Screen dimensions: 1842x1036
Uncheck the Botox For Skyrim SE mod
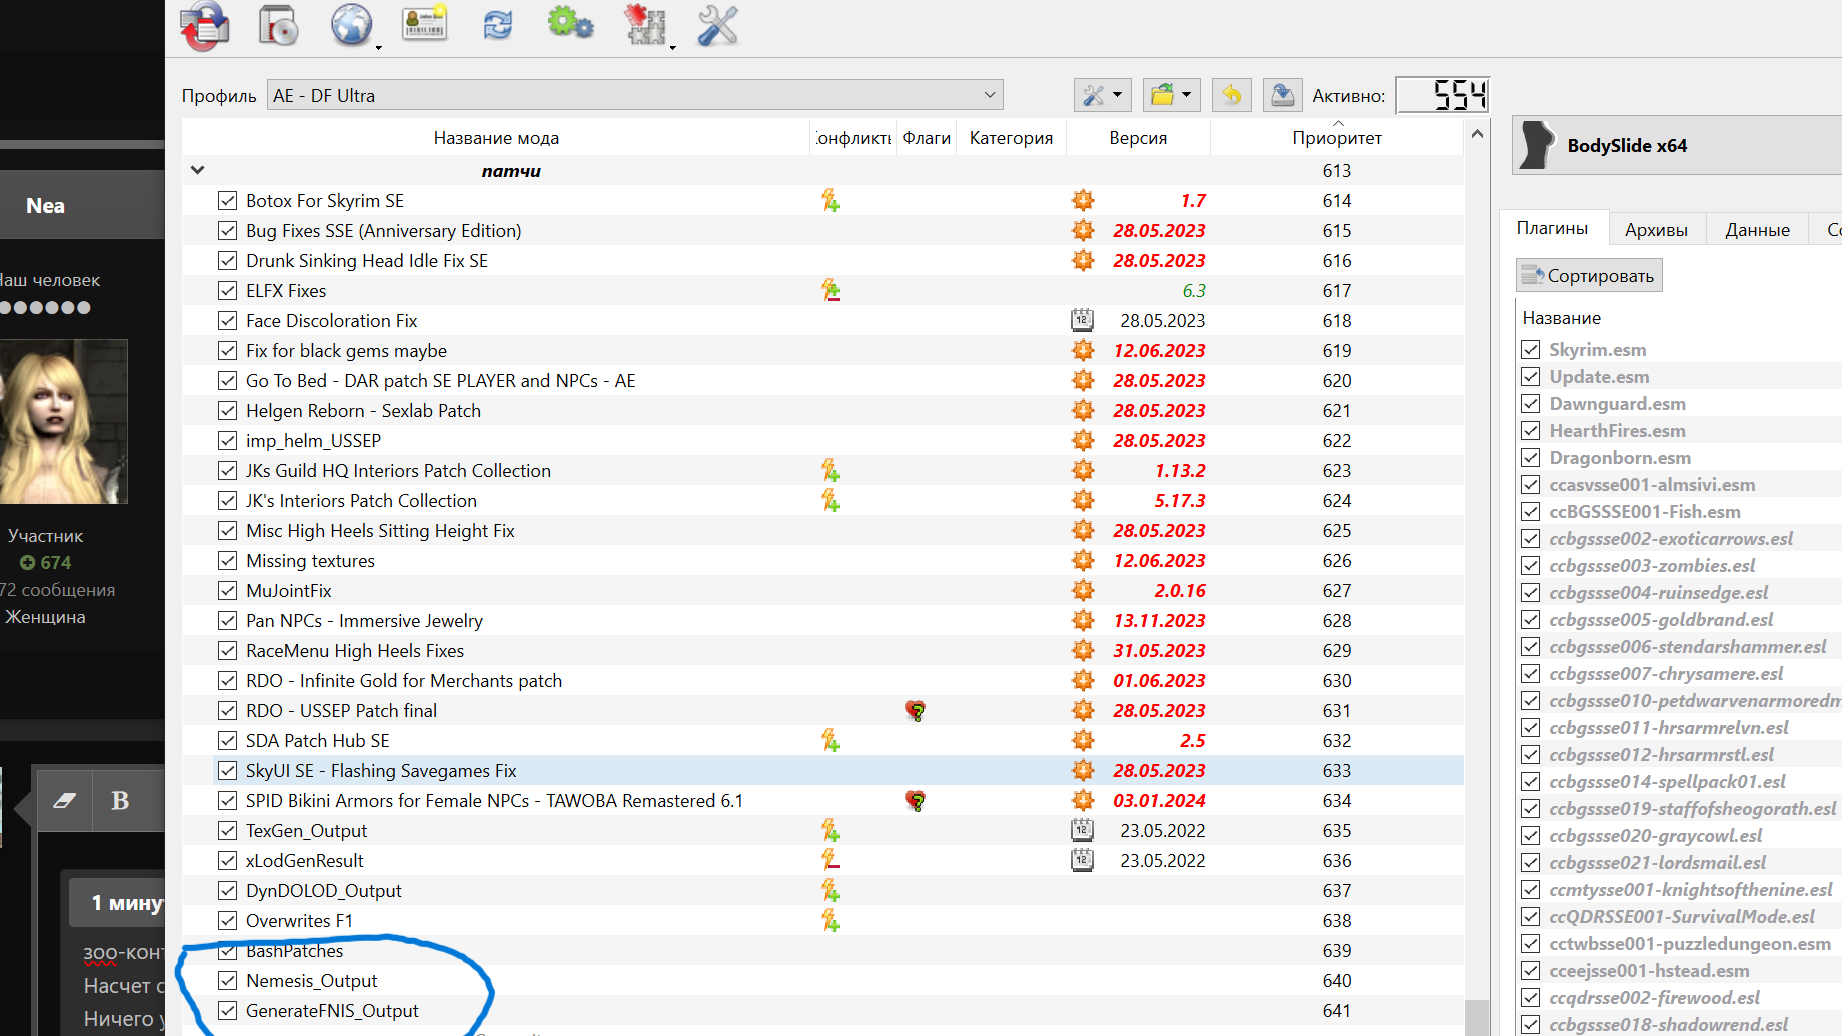coord(228,201)
